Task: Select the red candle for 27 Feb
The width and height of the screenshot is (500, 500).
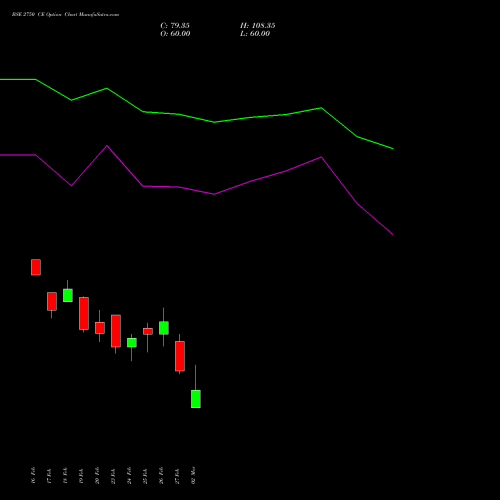Action: (180, 356)
